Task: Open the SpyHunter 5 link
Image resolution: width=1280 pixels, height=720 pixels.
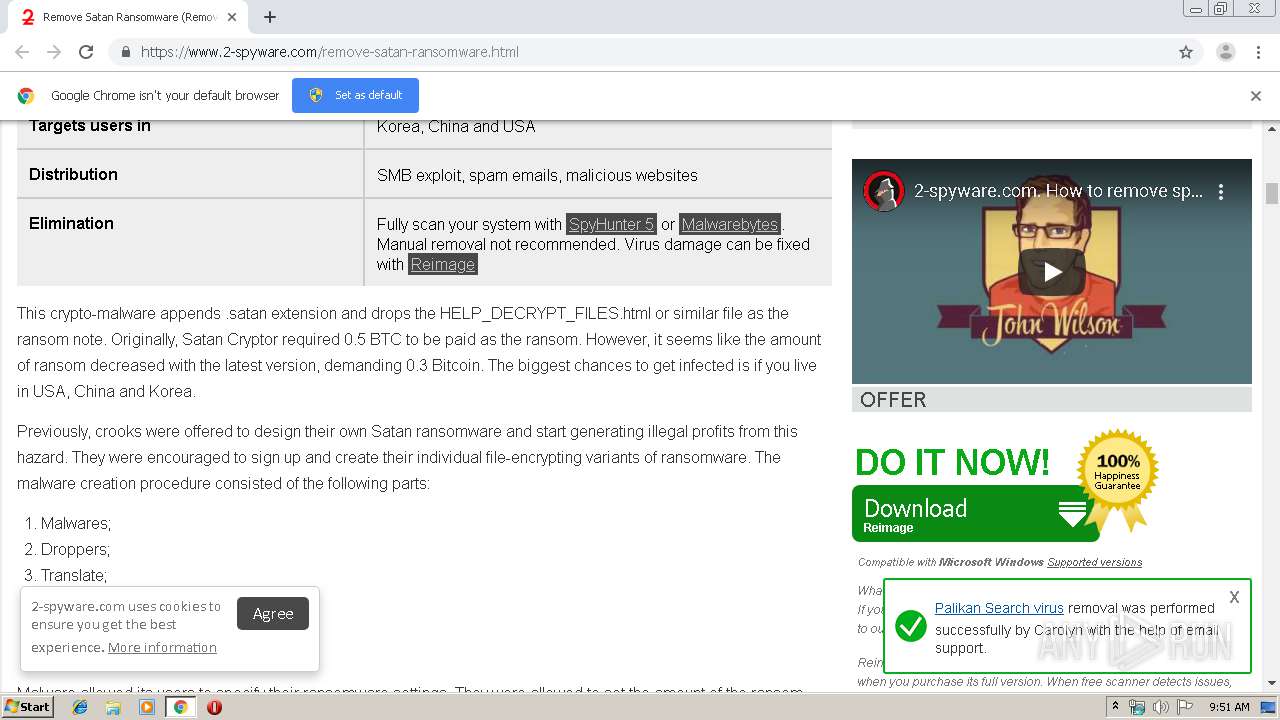Action: 611,224
